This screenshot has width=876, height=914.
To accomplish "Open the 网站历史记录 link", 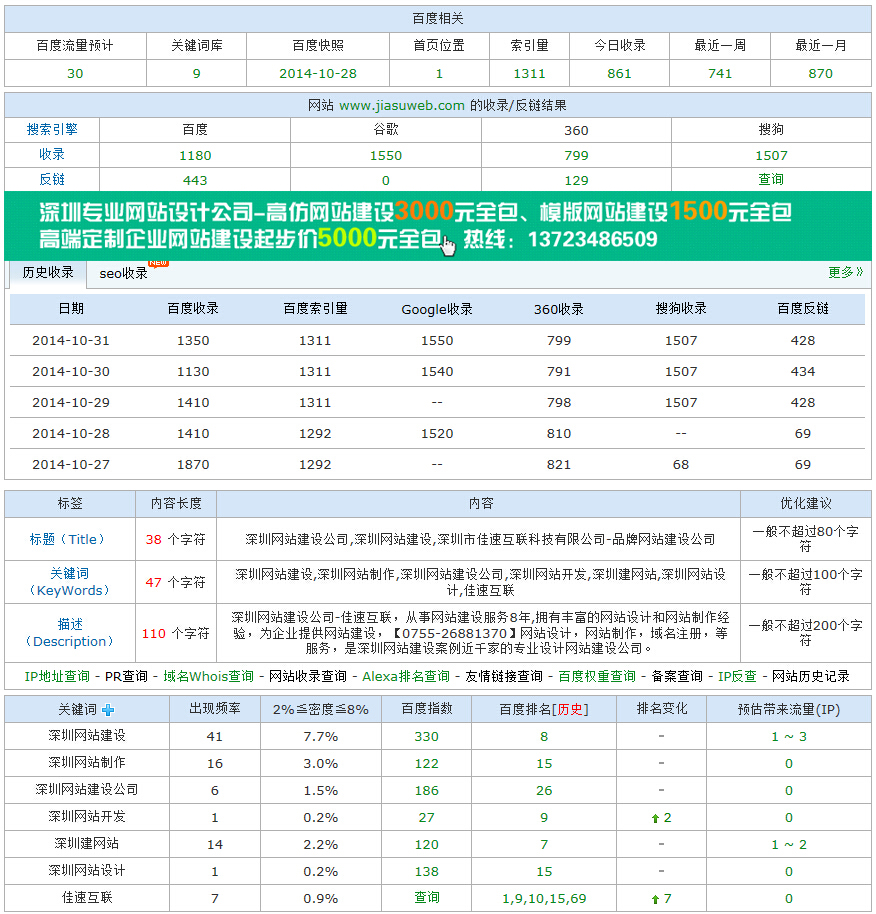I will coord(811,677).
